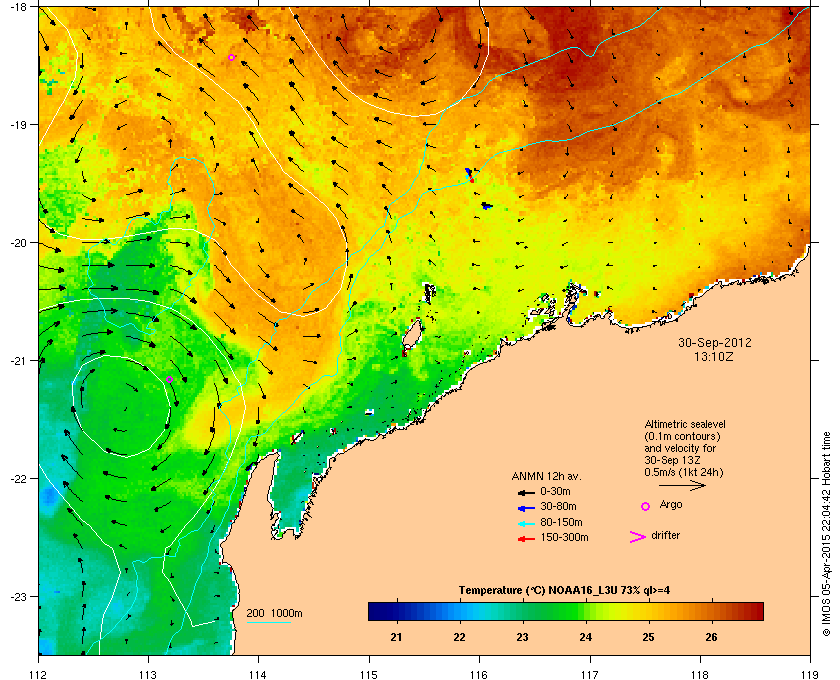Screen dimensions: 840x680
Task: Click the colorbar tick label 22
Action: 460,637
